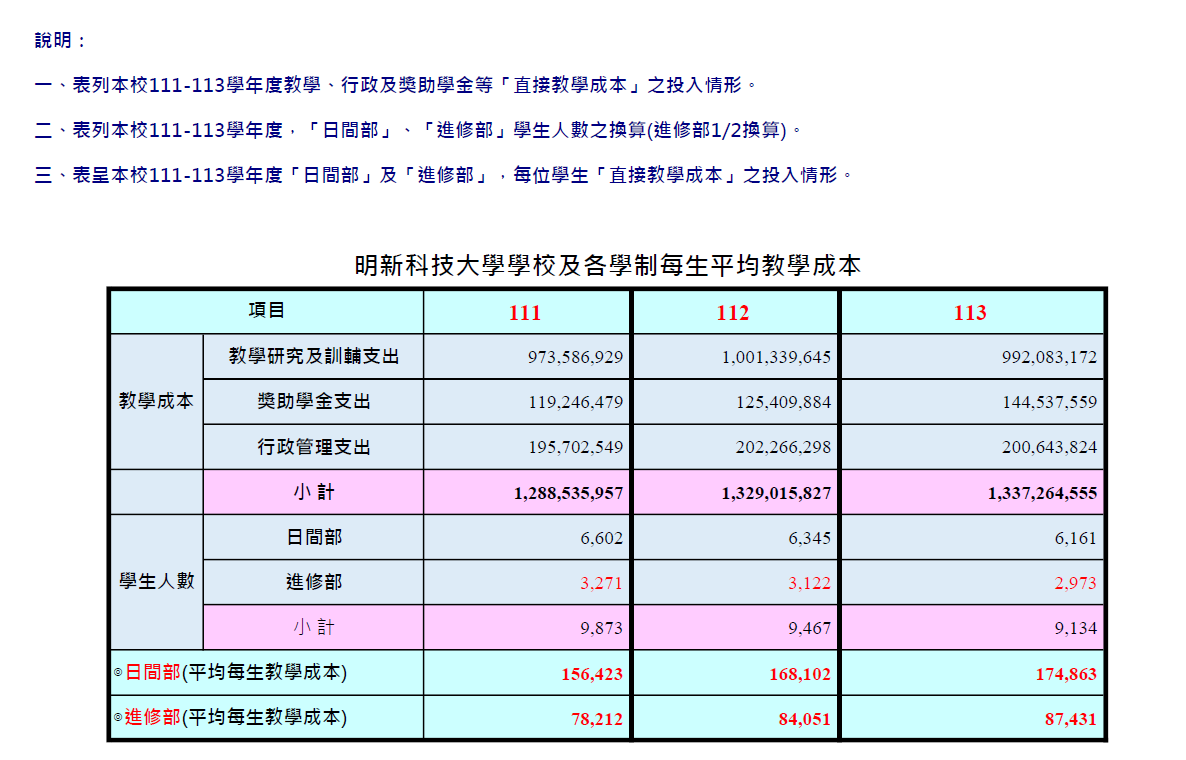Click the second note line about 學生人數之換算

coord(418,130)
